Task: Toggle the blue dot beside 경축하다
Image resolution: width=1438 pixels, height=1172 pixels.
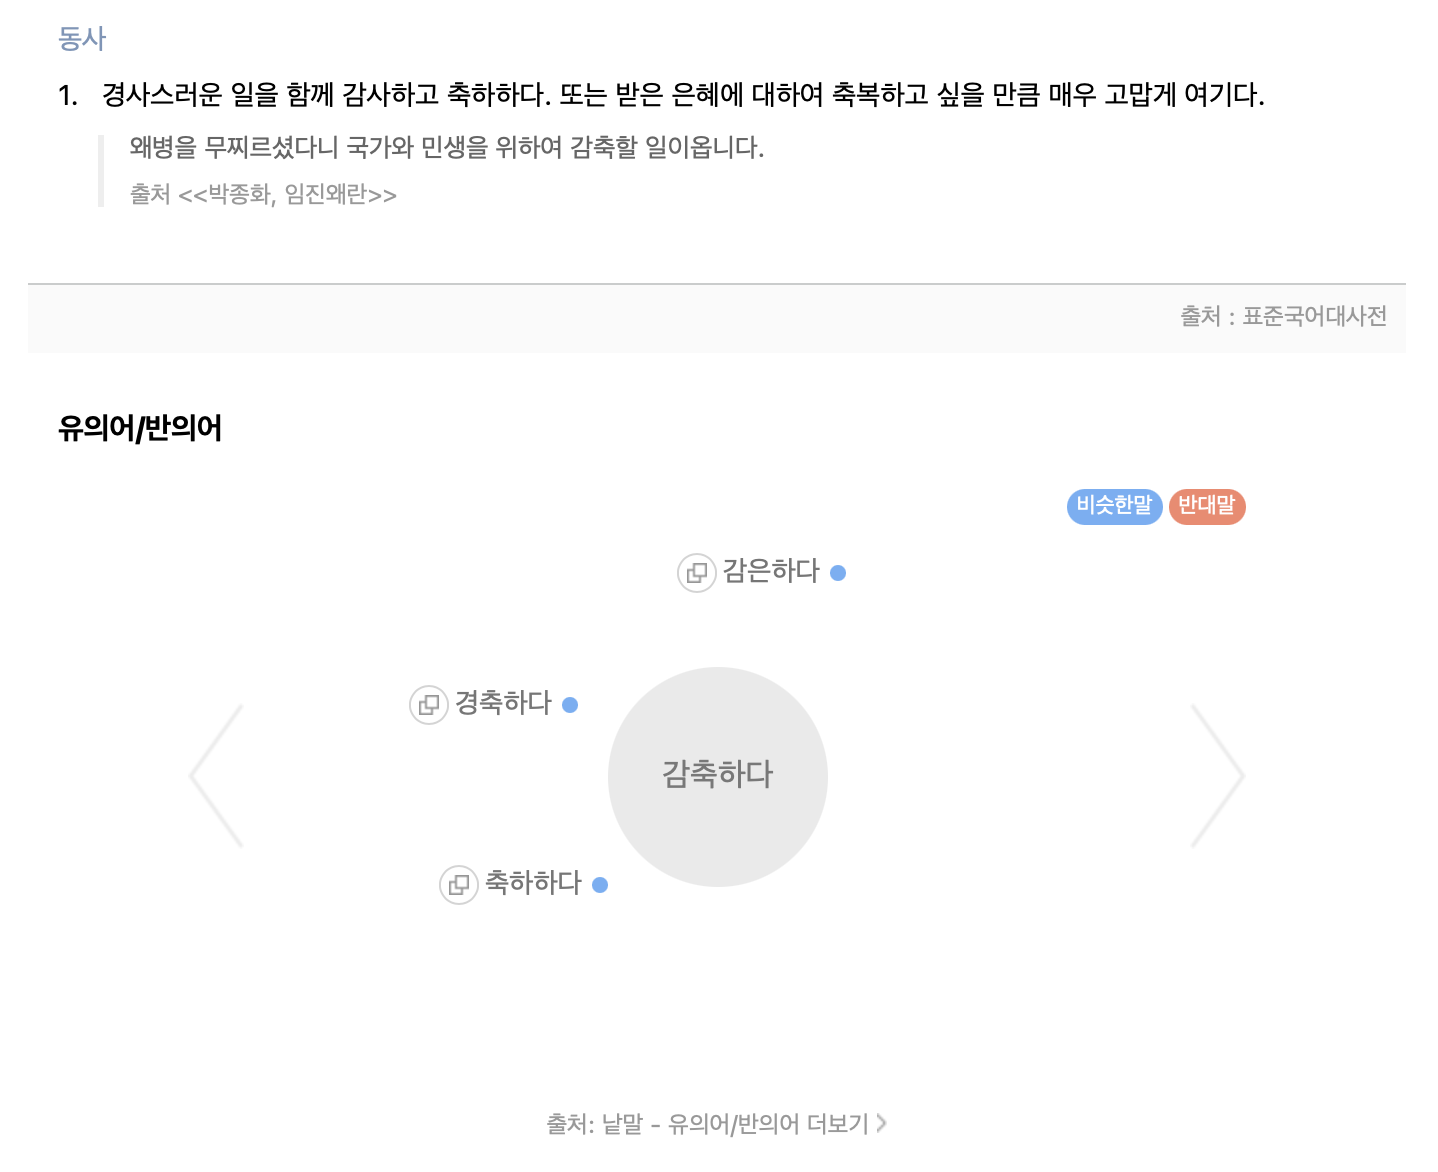Action: (570, 704)
